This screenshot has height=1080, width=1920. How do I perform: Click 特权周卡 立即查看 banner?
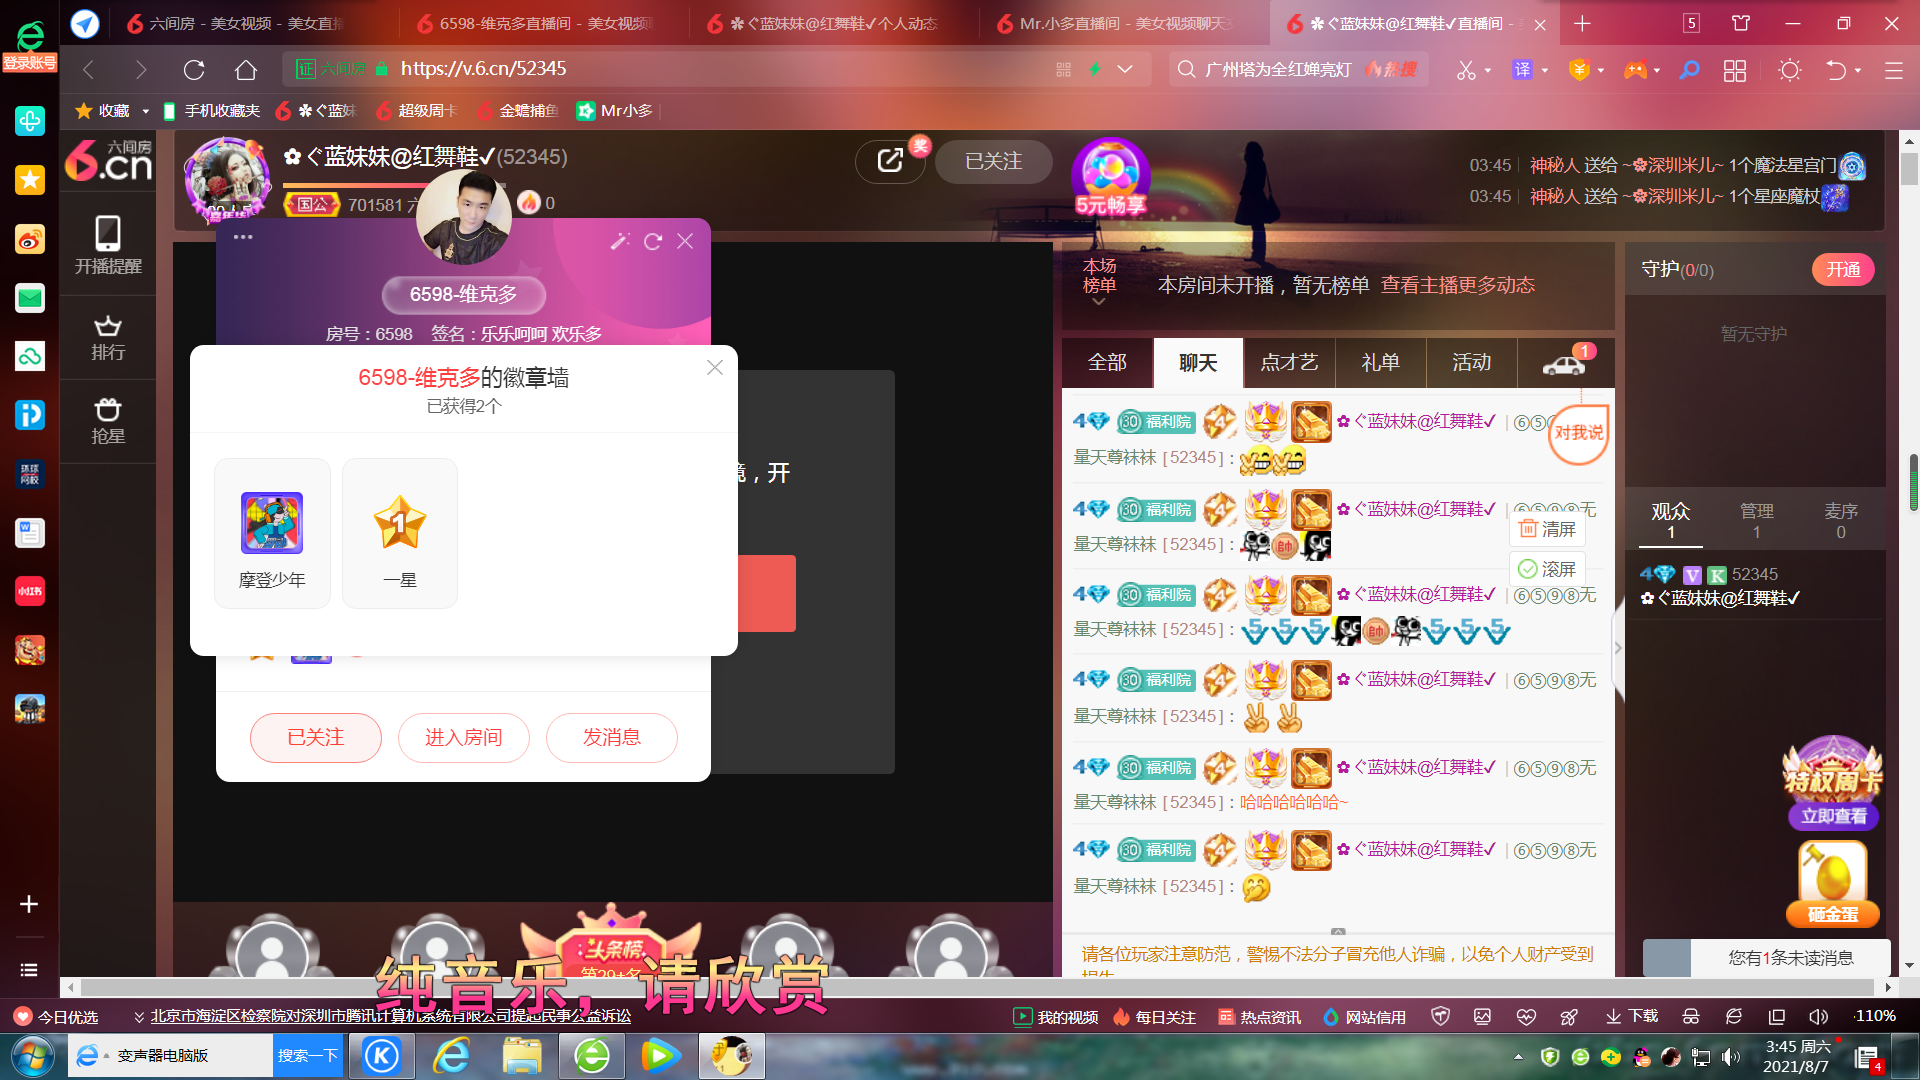[x=1833, y=785]
